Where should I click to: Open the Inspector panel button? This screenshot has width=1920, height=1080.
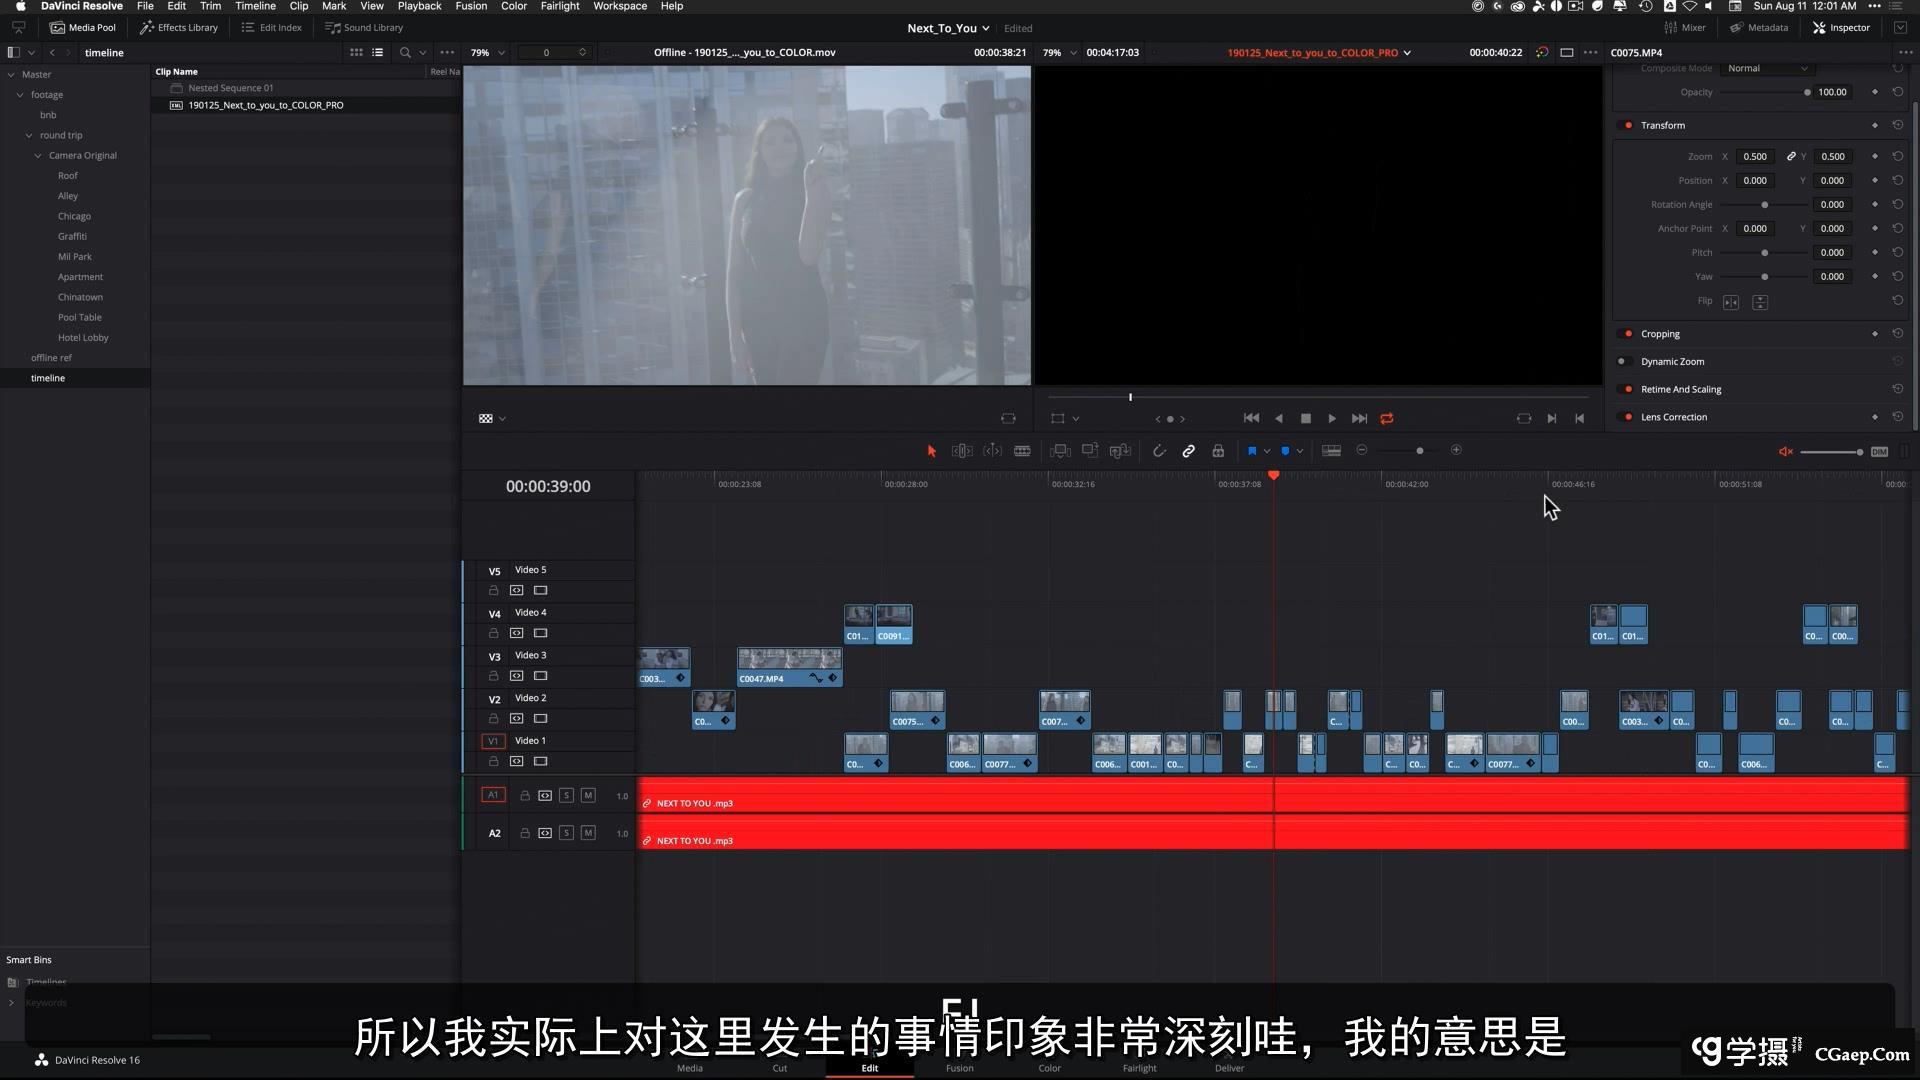tap(1841, 27)
